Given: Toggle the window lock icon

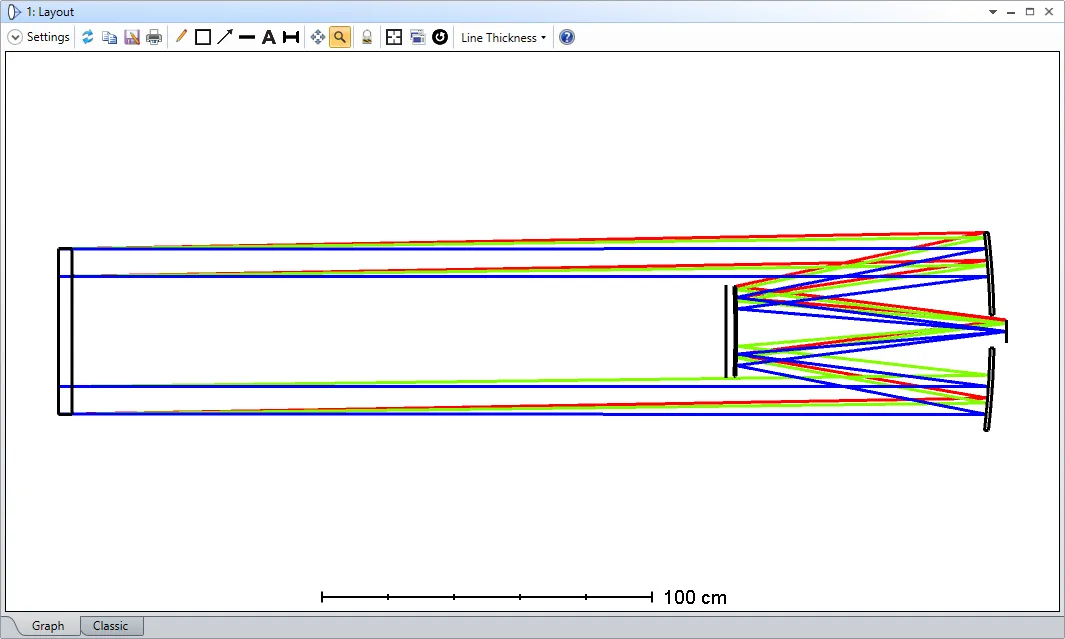Looking at the screenshot, I should click(x=367, y=37).
